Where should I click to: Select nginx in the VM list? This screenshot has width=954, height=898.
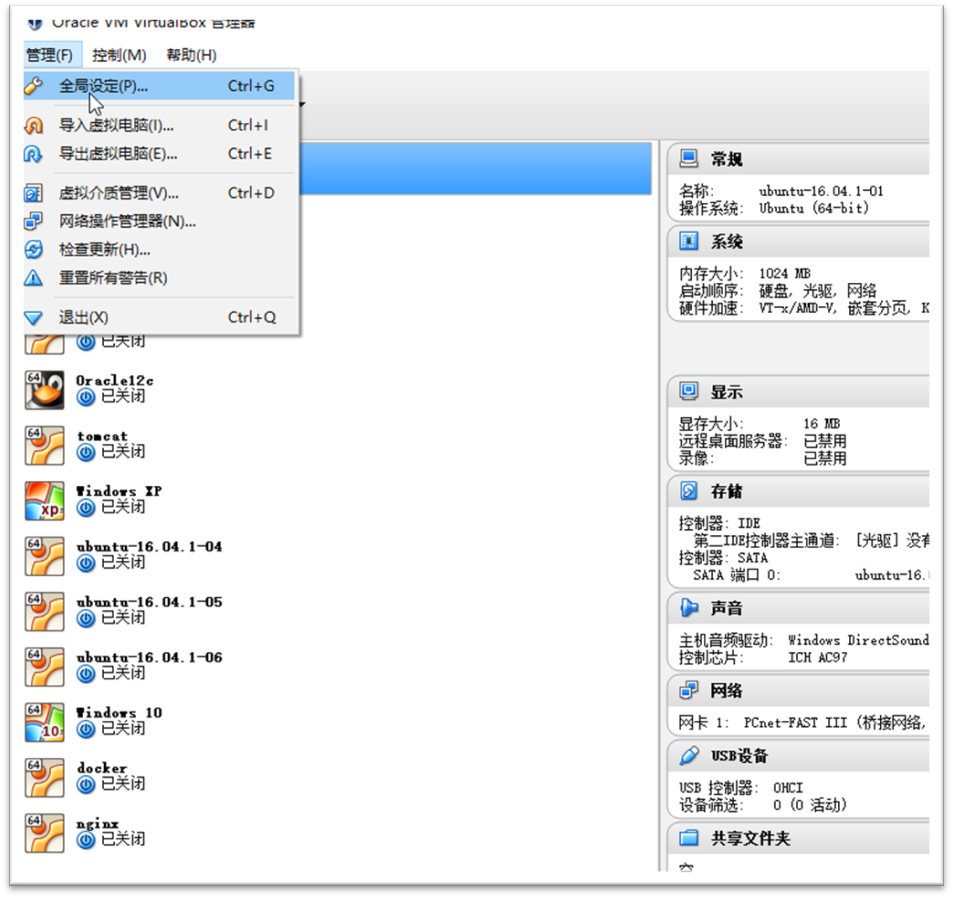[x=97, y=824]
